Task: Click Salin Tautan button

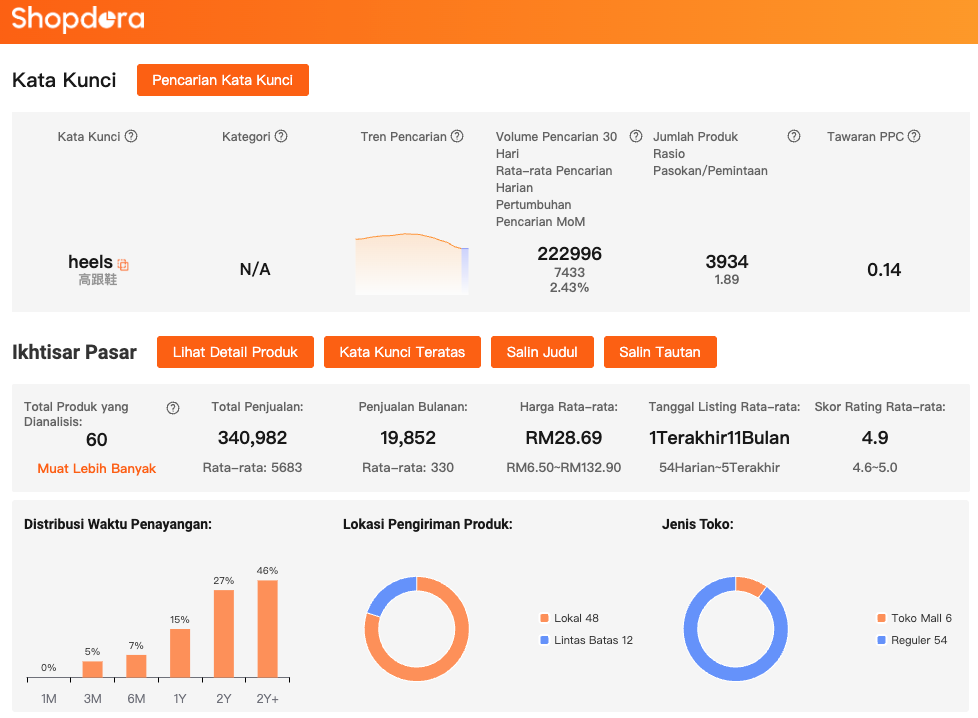Action: (x=660, y=352)
